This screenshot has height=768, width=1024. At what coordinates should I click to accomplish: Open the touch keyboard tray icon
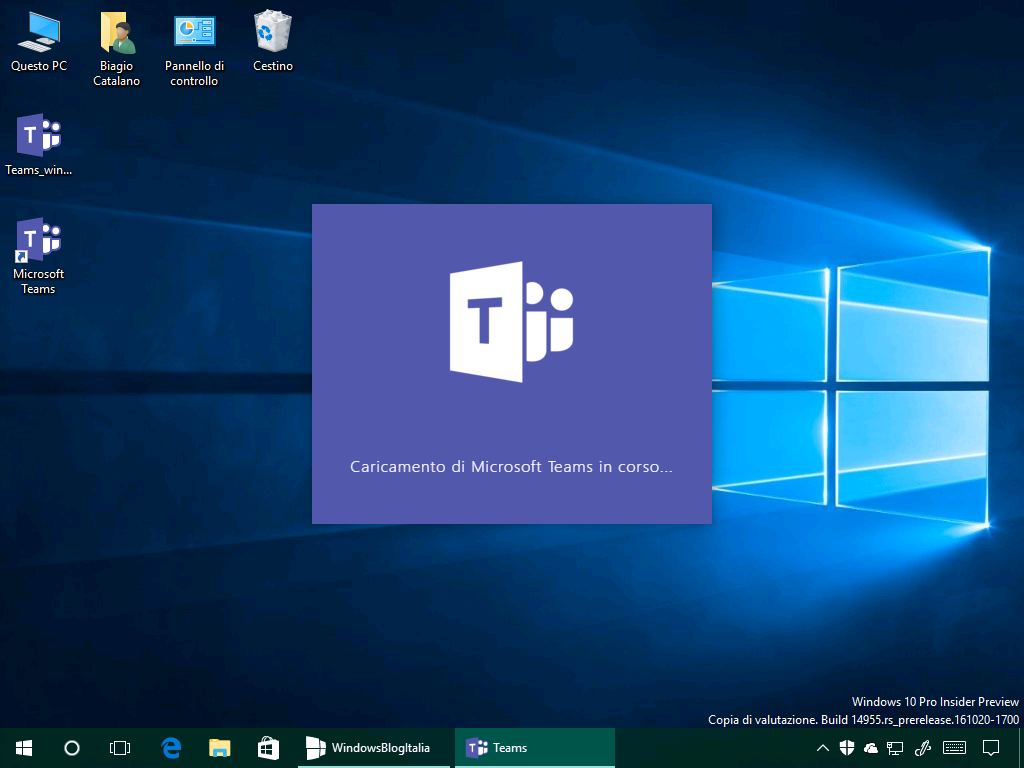click(955, 748)
